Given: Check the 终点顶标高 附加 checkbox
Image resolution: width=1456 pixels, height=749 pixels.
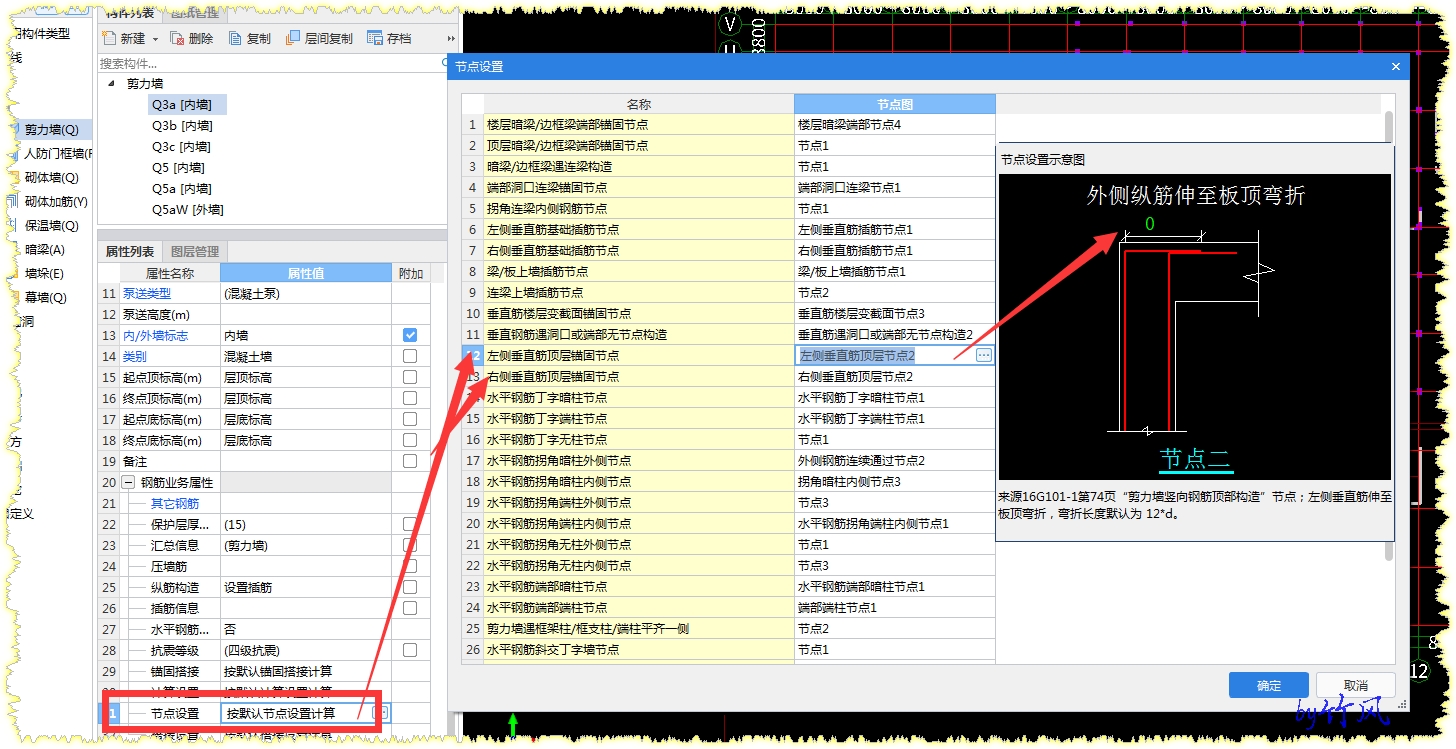Looking at the screenshot, I should (x=410, y=398).
